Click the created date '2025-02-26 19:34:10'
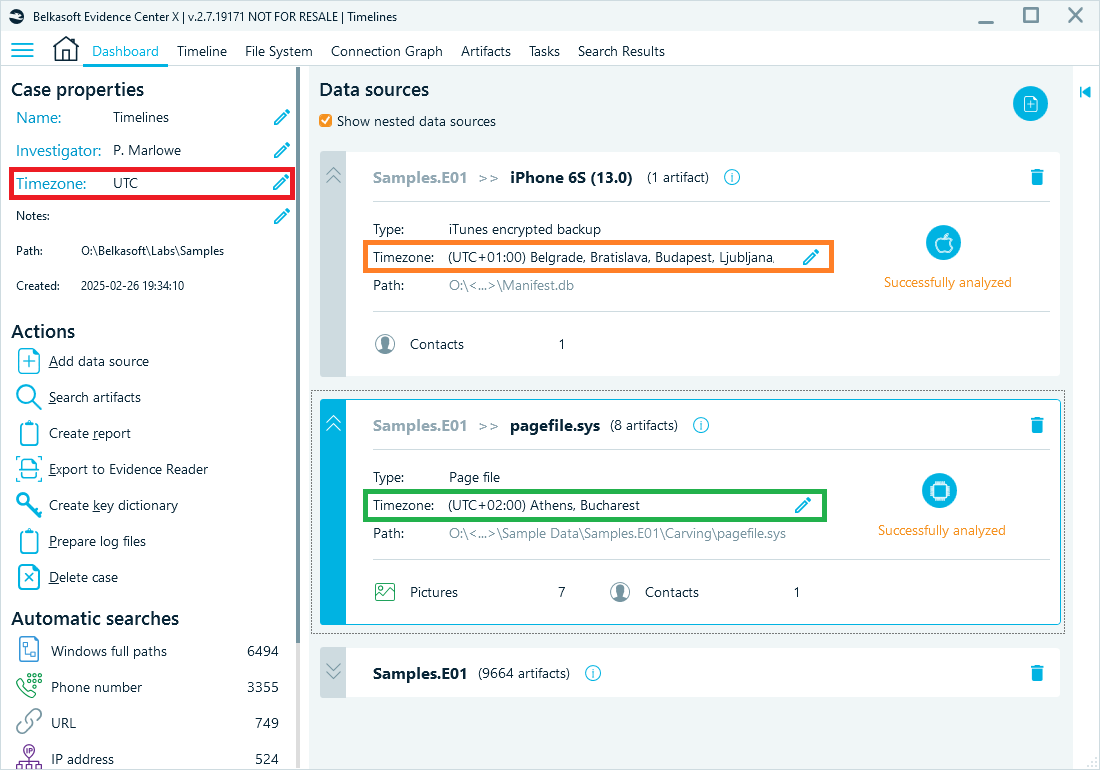Image resolution: width=1100 pixels, height=770 pixels. (133, 285)
